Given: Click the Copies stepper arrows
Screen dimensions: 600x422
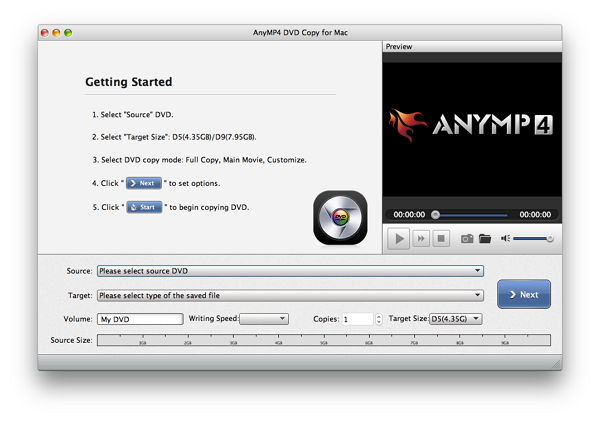Looking at the screenshot, I should click(x=378, y=319).
